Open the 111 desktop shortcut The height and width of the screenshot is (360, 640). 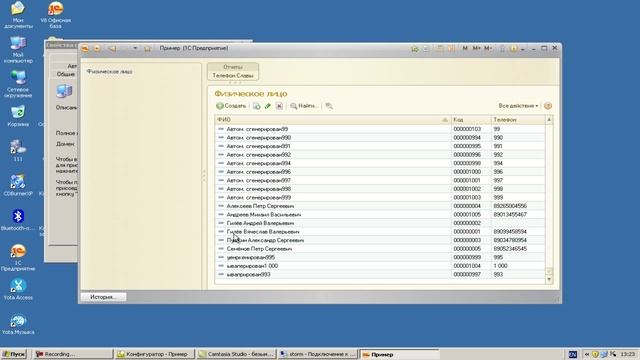[18, 151]
